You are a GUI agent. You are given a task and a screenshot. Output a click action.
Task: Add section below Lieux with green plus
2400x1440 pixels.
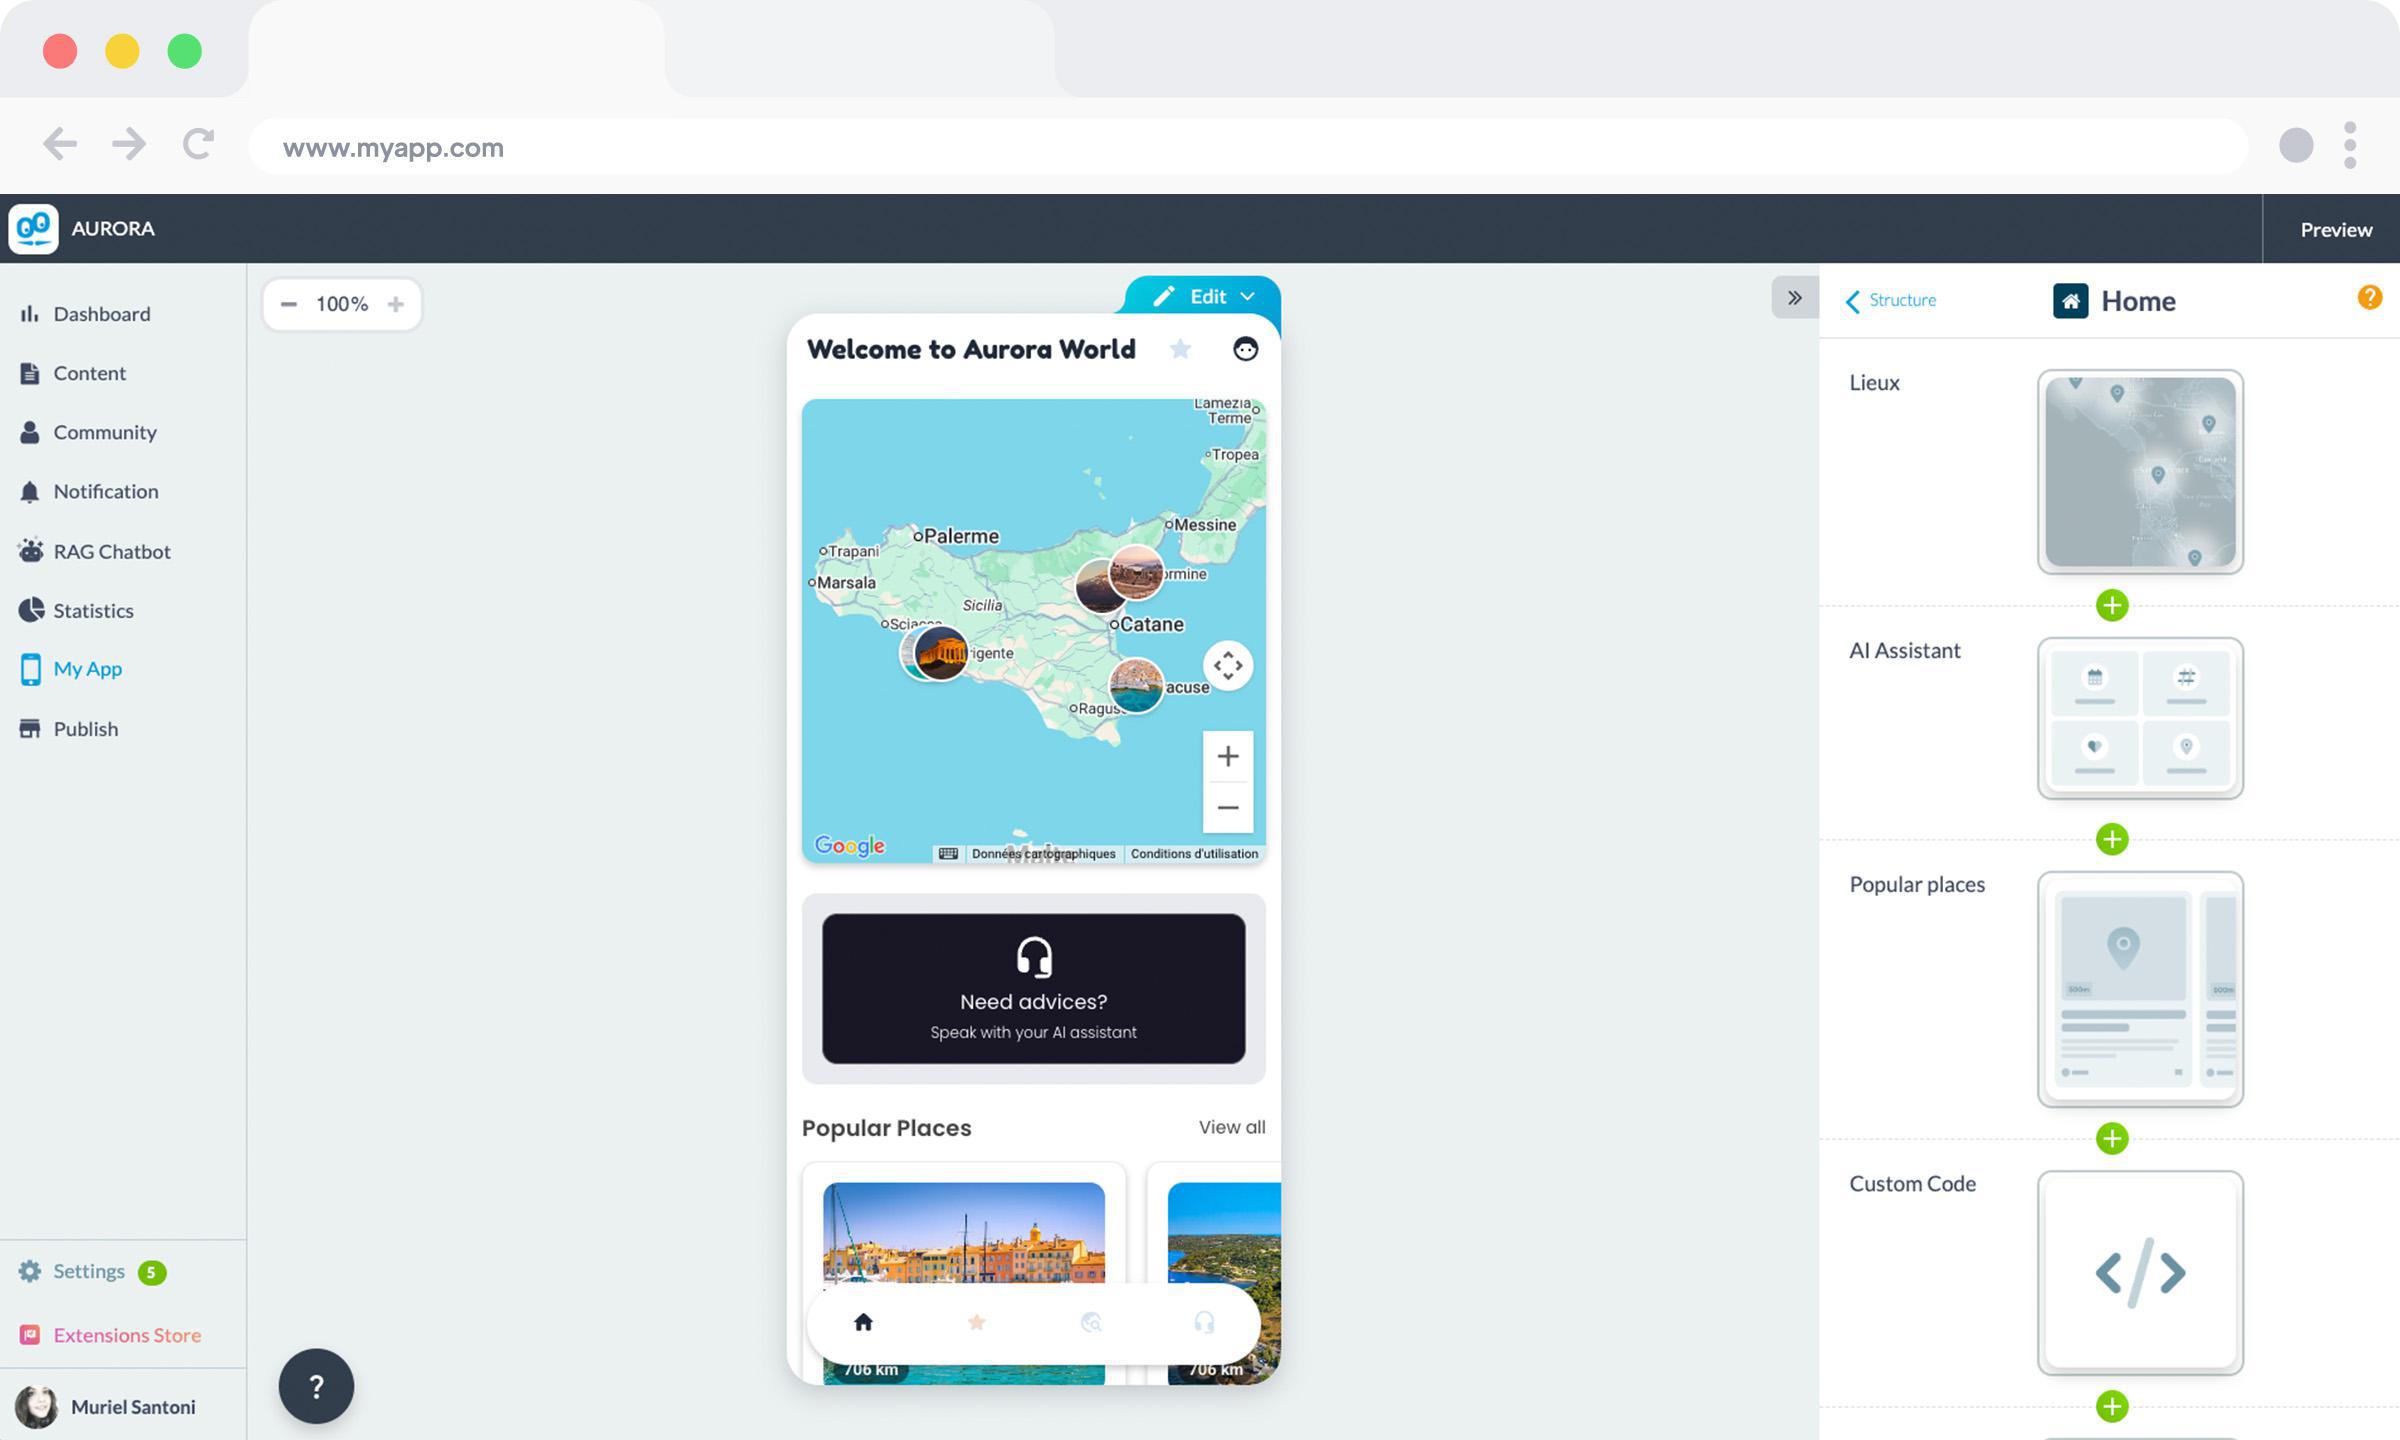click(2112, 605)
